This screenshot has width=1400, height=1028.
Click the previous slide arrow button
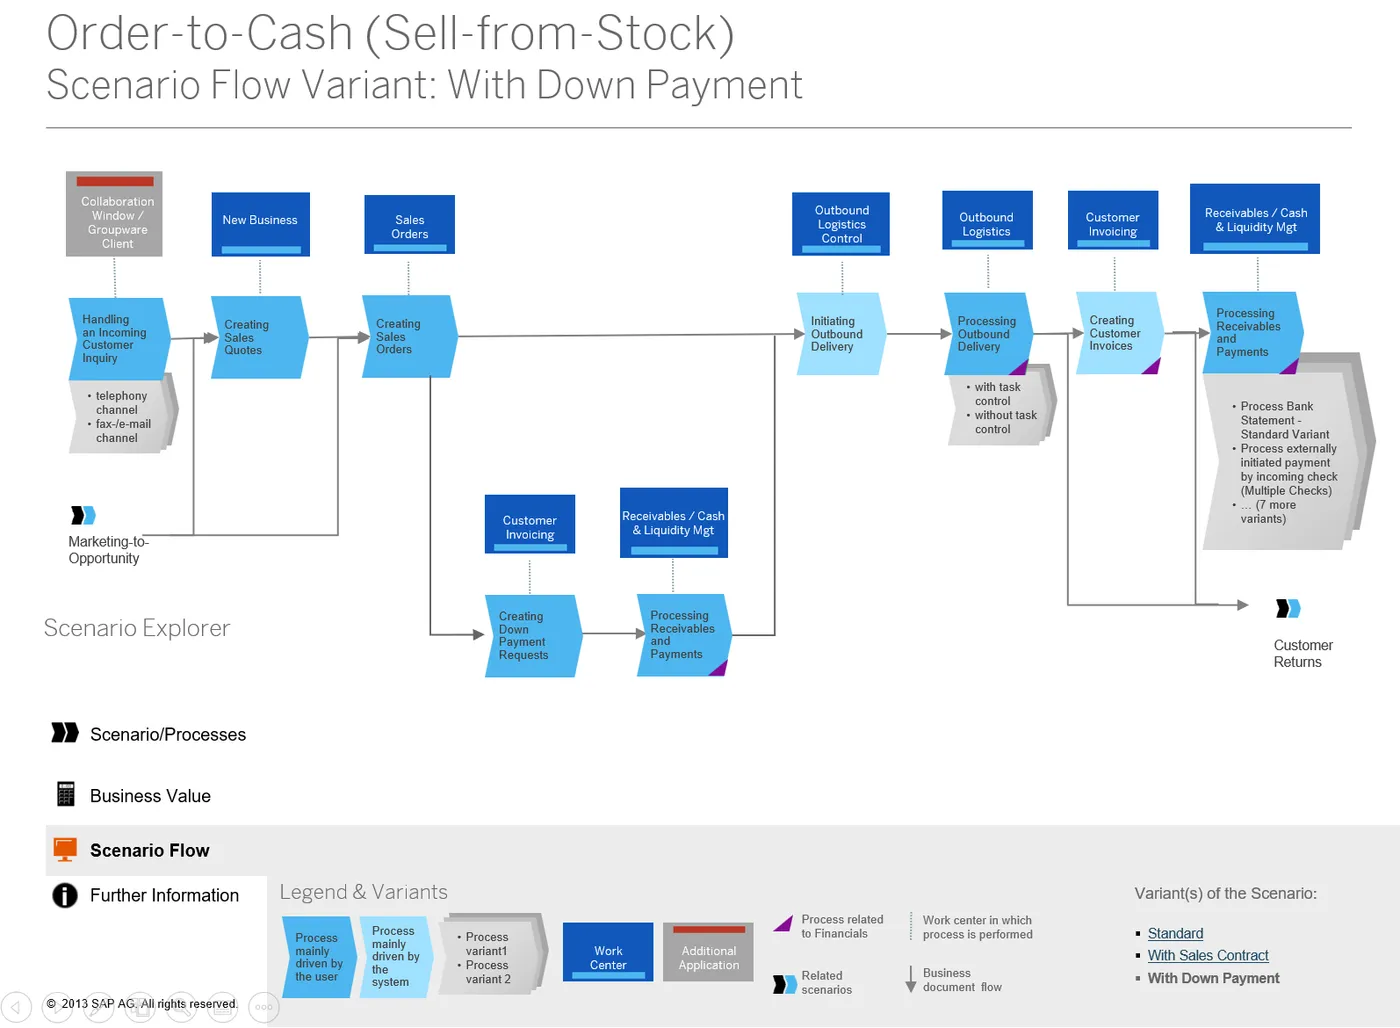click(16, 1007)
